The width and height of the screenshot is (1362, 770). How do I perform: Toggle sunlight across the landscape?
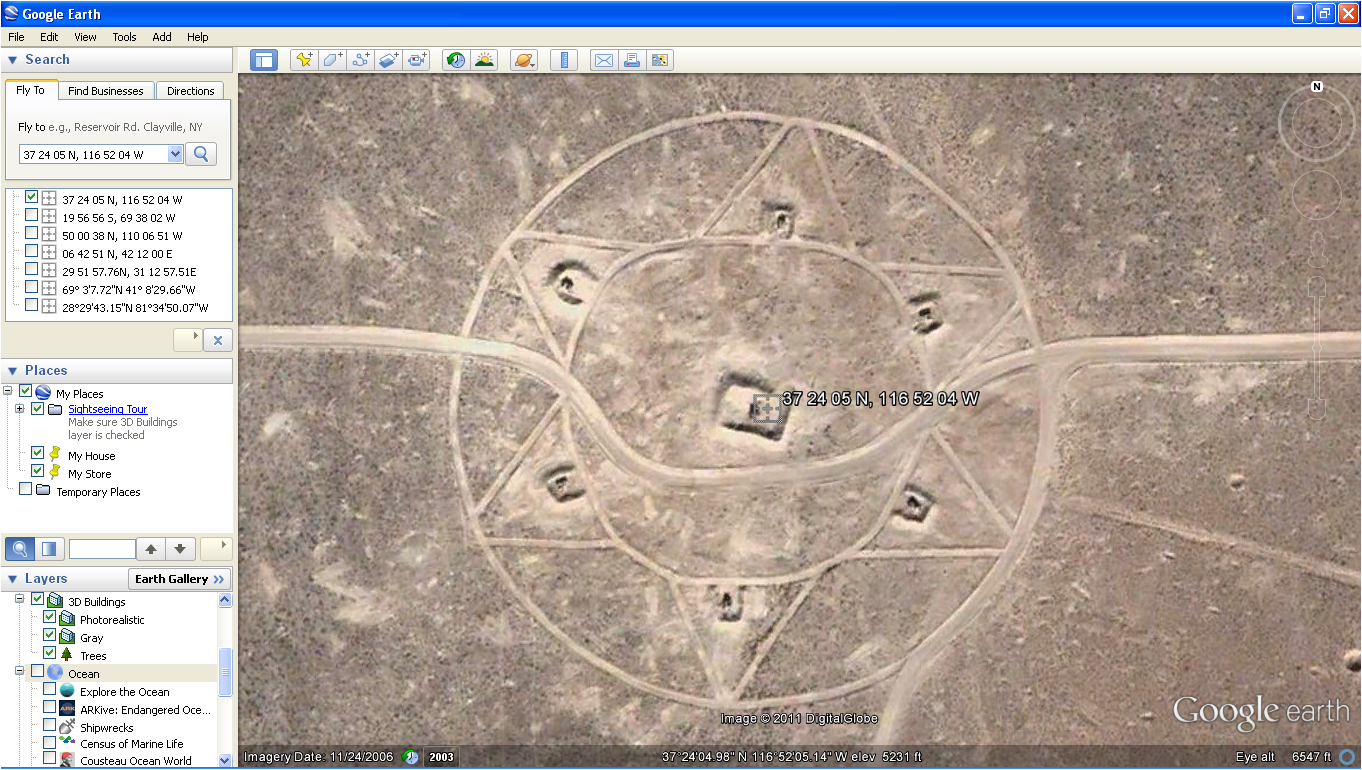click(484, 60)
